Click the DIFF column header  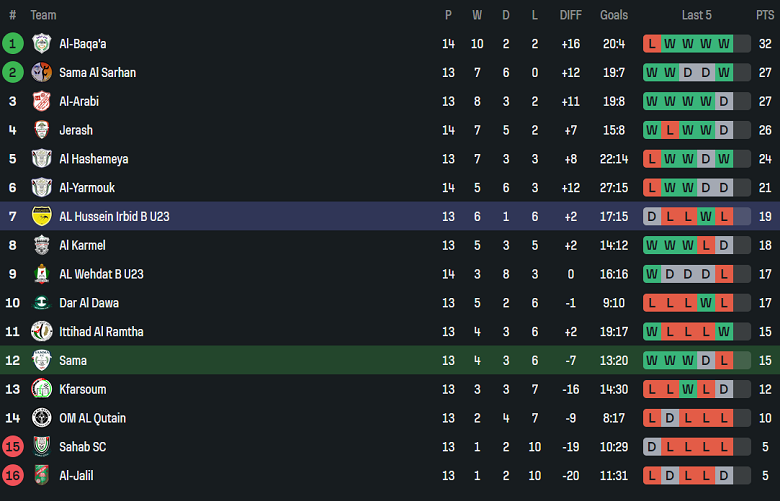tap(571, 15)
